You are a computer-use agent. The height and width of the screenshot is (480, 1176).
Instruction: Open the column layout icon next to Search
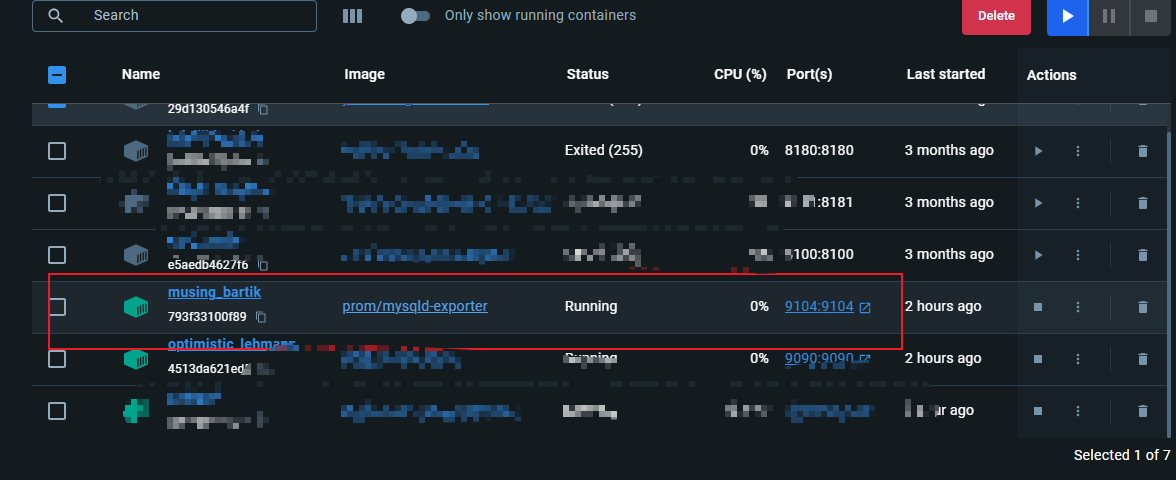click(352, 16)
